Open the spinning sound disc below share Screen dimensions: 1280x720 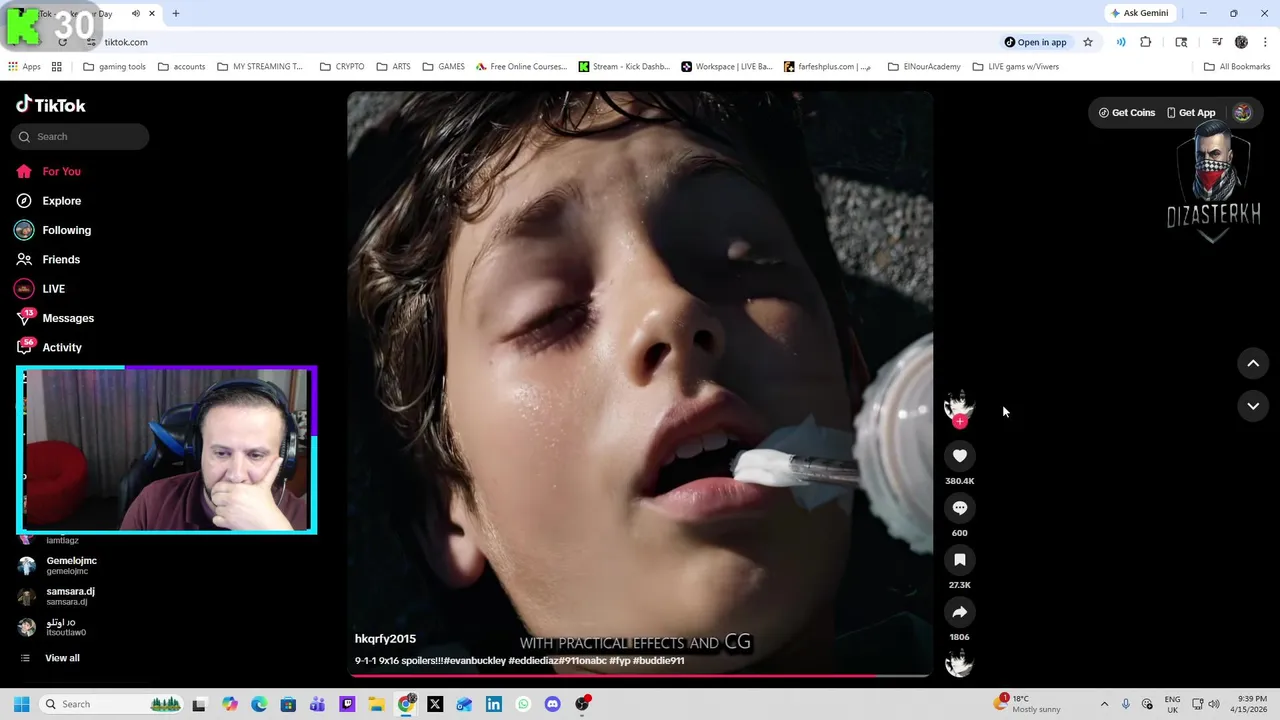point(959,663)
